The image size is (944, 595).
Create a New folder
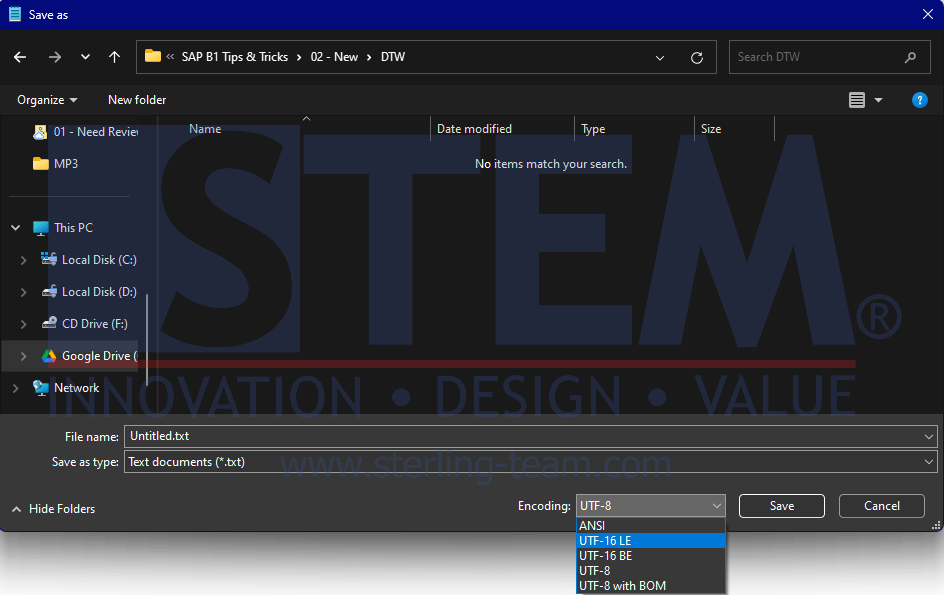137,100
